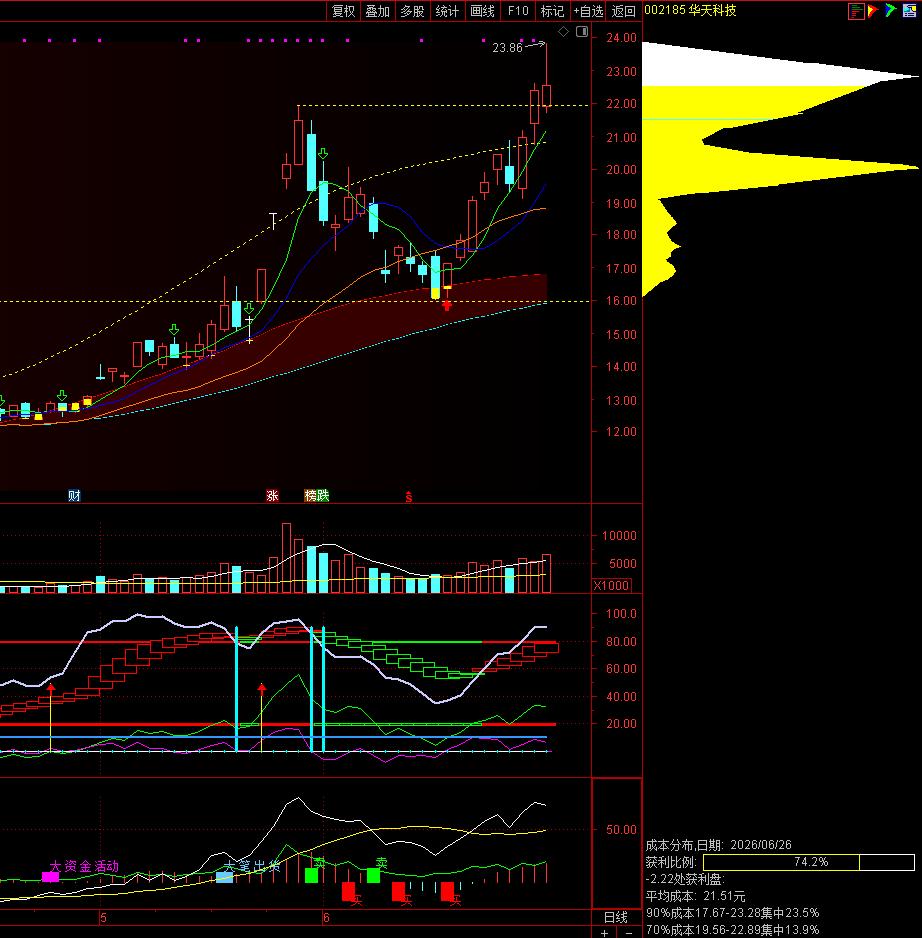Screen dimensions: 922x938
Task: Click the 获利比例 label
Action: click(x=671, y=862)
